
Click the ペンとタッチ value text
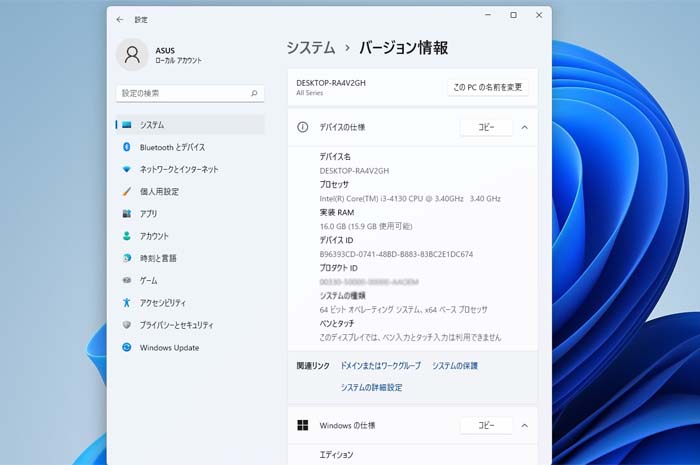click(x=410, y=337)
